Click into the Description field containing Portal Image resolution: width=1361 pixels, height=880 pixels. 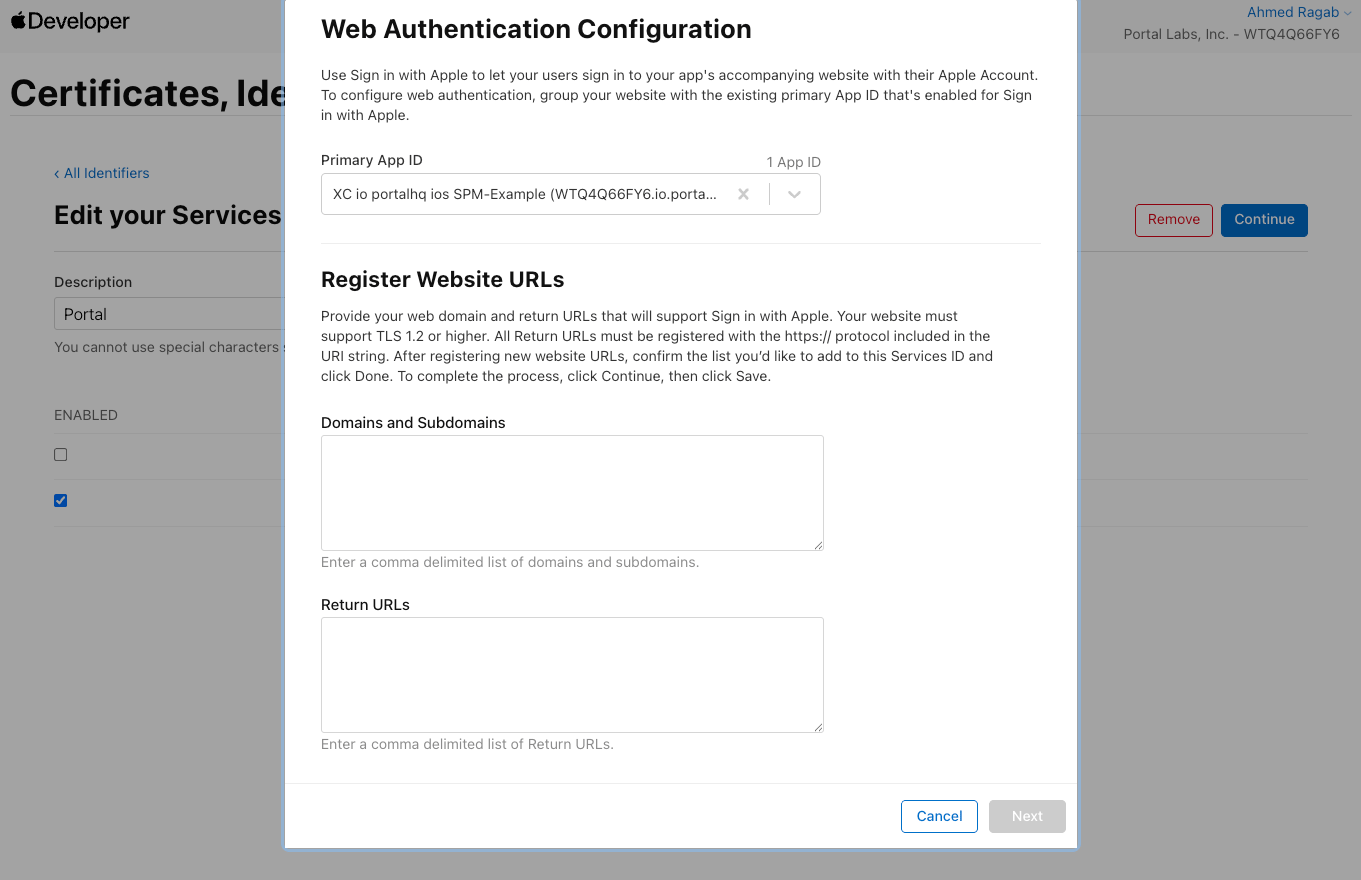[x=169, y=314]
